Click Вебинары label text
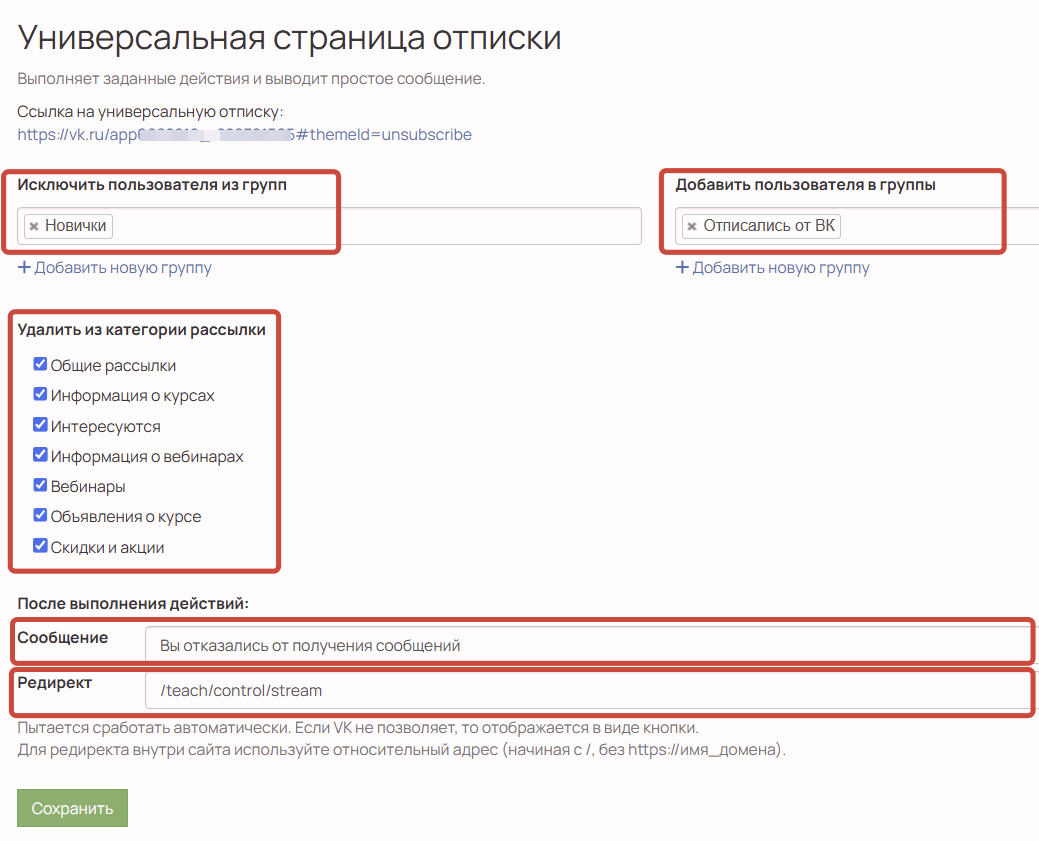Image resolution: width=1039 pixels, height=841 pixels. click(88, 486)
